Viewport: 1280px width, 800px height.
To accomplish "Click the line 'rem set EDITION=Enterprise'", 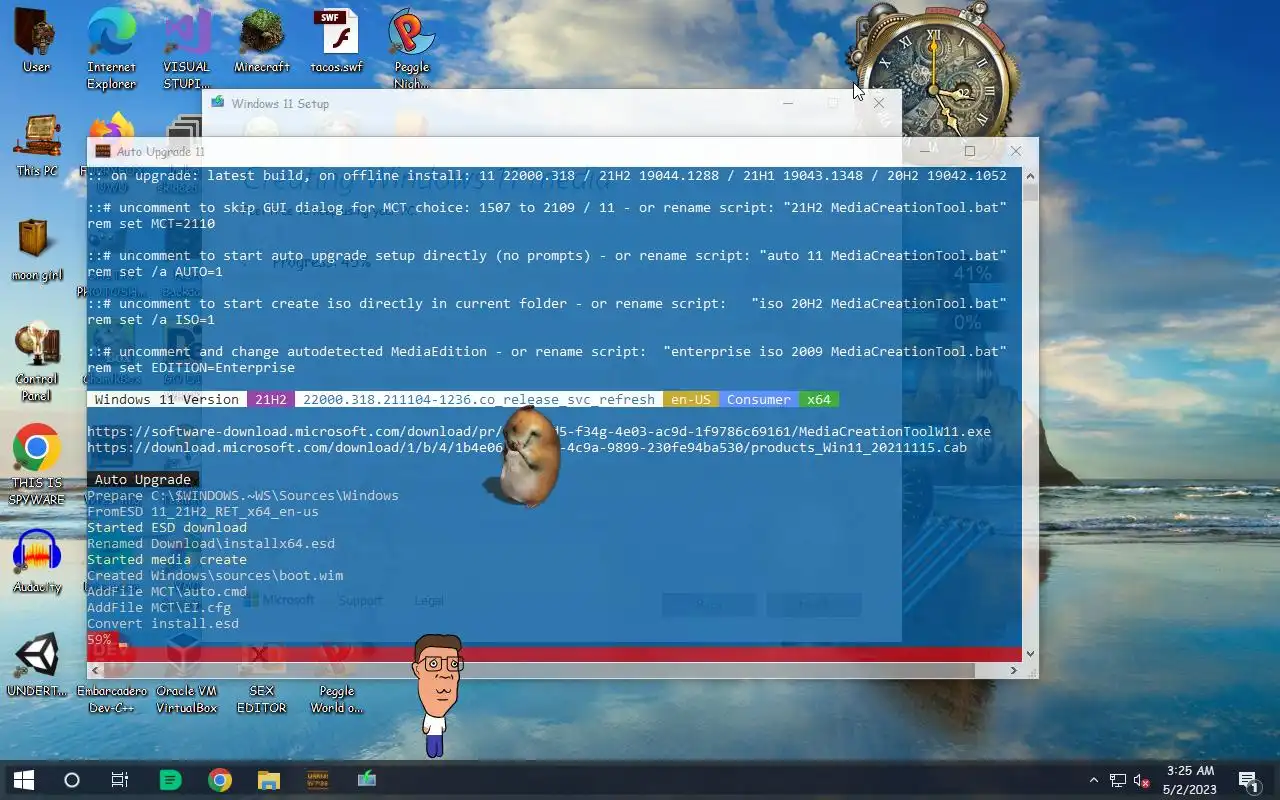I will tap(191, 368).
